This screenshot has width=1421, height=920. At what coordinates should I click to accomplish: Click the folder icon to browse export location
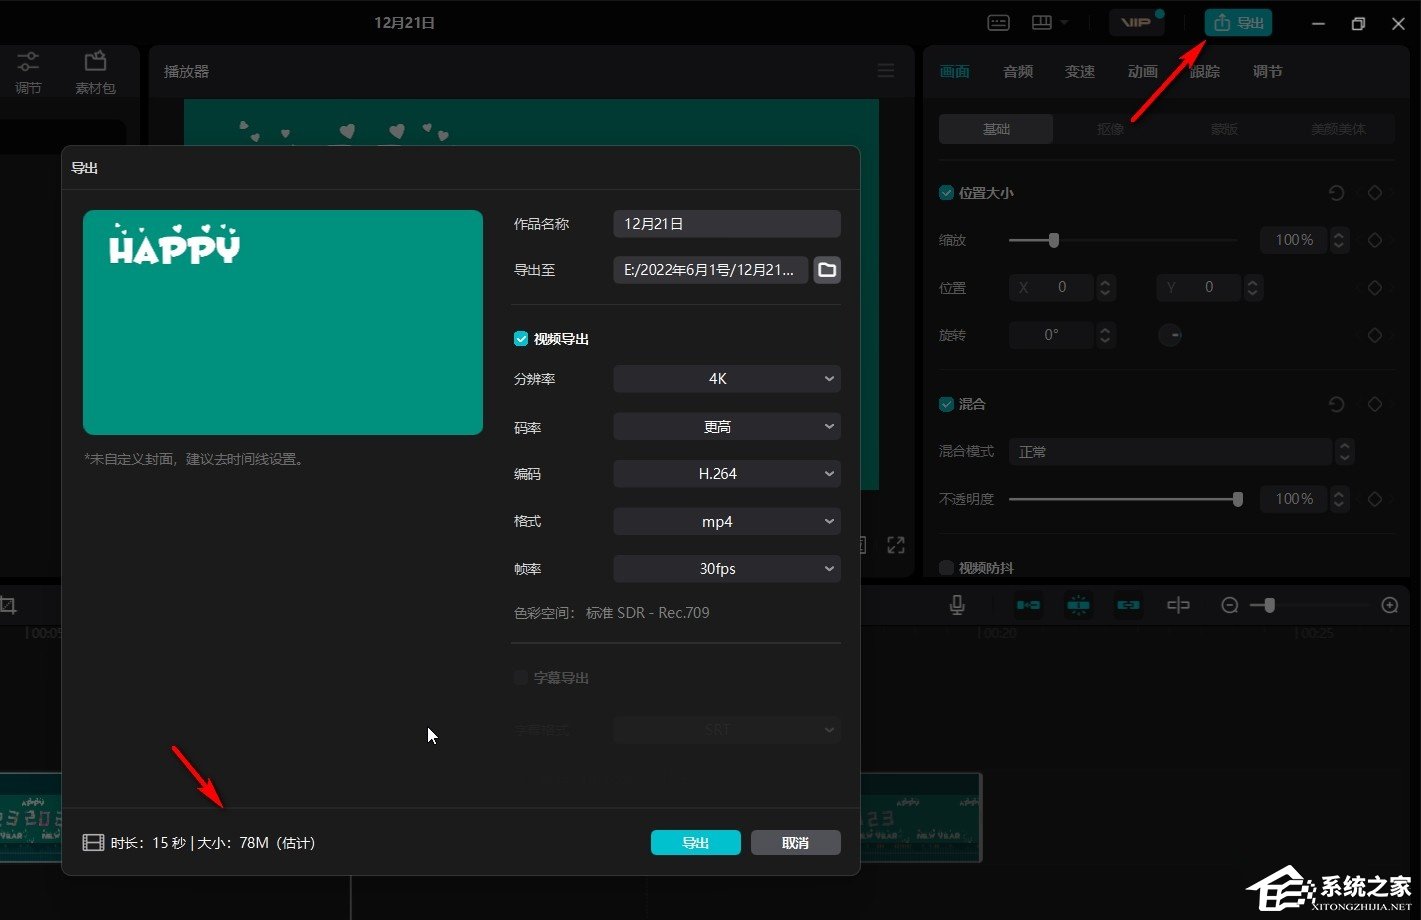coord(827,270)
